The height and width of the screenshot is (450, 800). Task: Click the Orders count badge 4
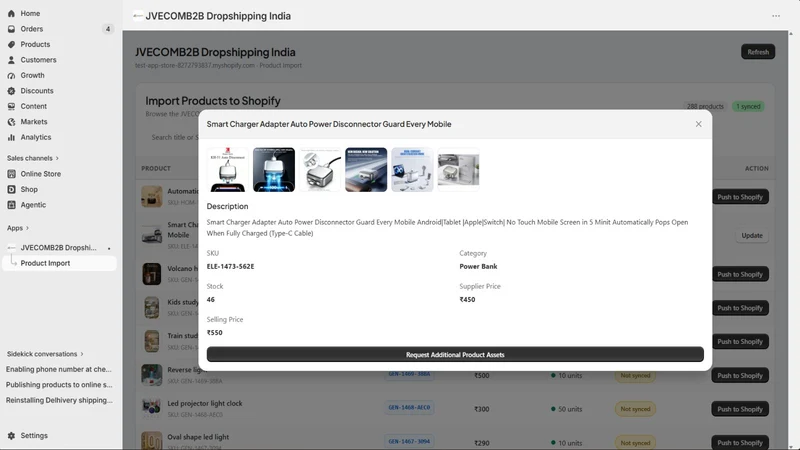(x=108, y=29)
